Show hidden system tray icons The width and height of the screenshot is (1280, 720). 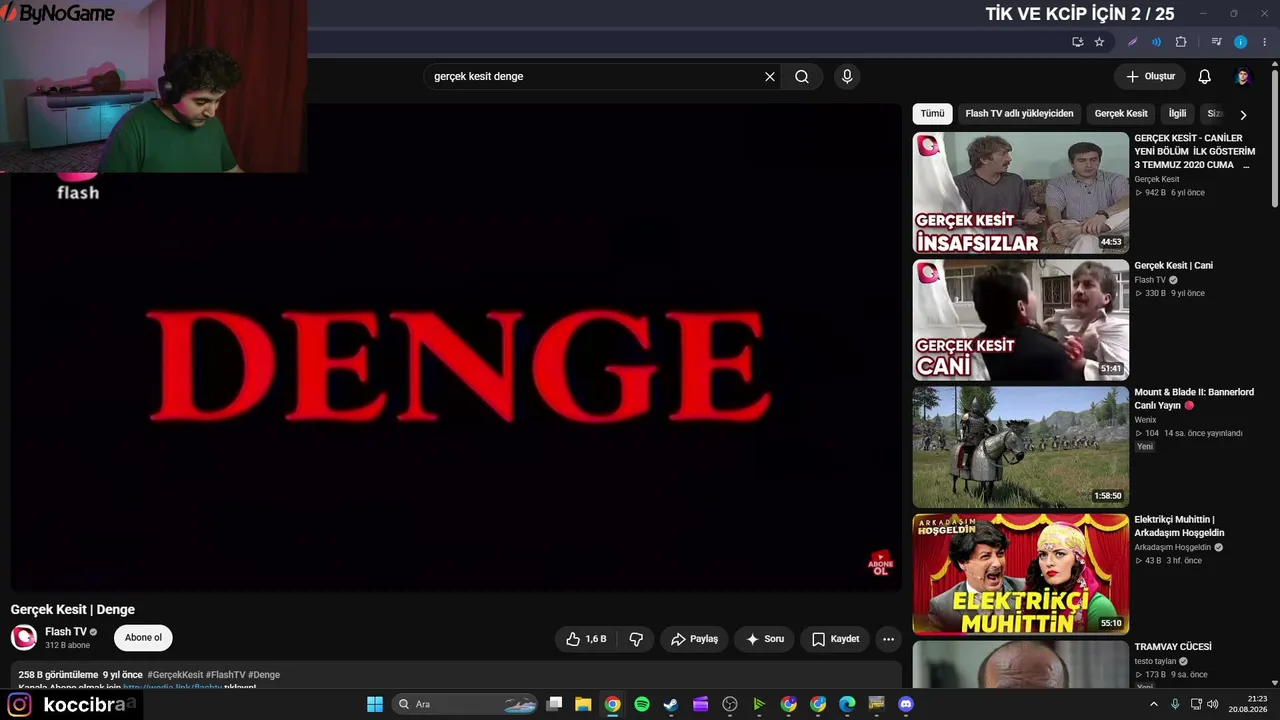(x=1154, y=704)
